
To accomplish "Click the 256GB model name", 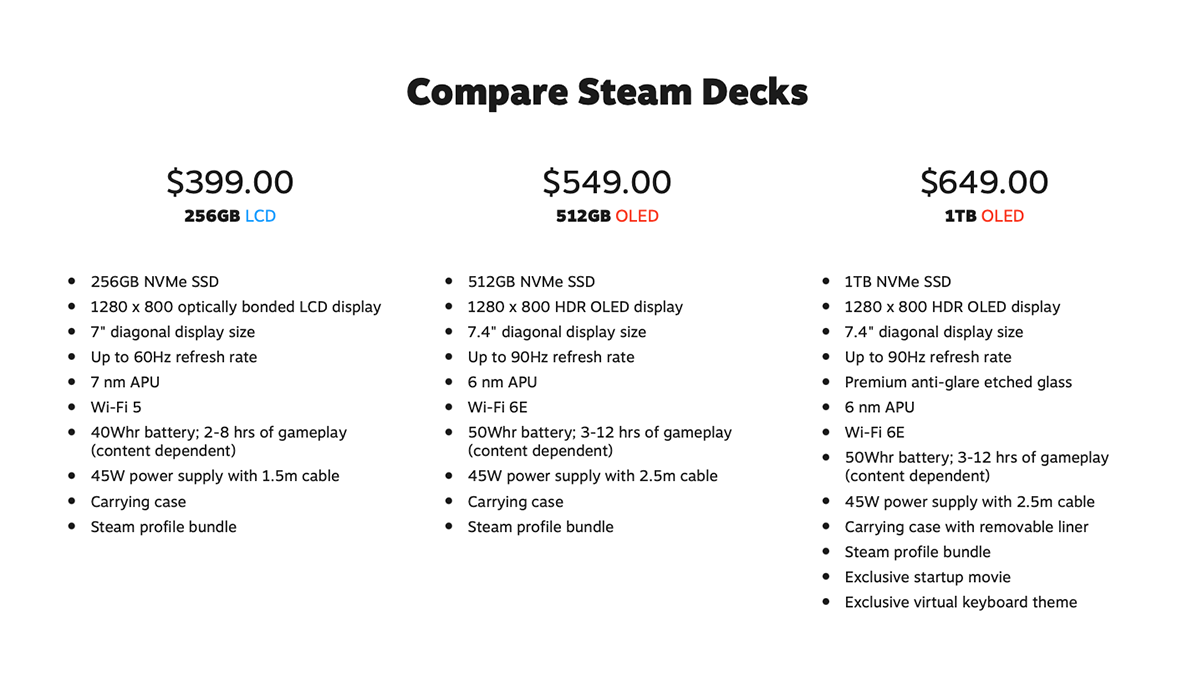I will click(212, 216).
